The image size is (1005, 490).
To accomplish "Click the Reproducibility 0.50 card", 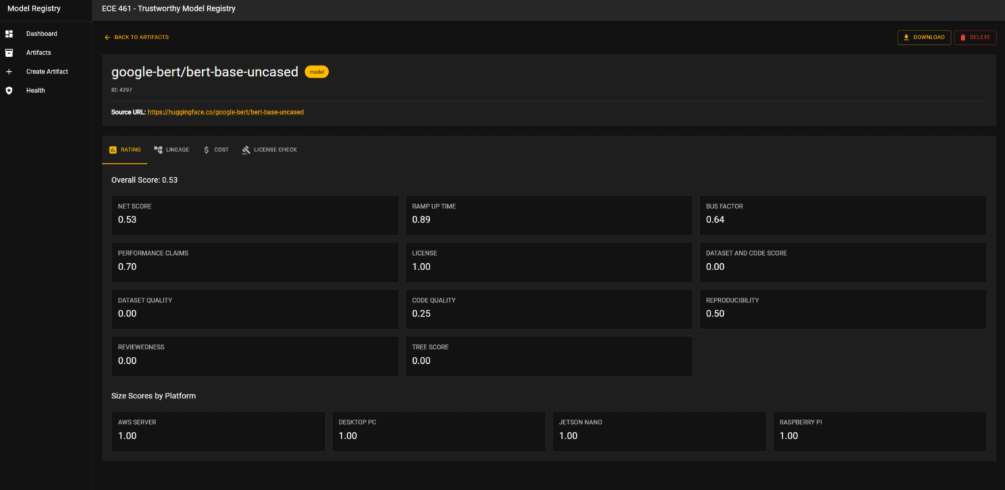I will (843, 309).
